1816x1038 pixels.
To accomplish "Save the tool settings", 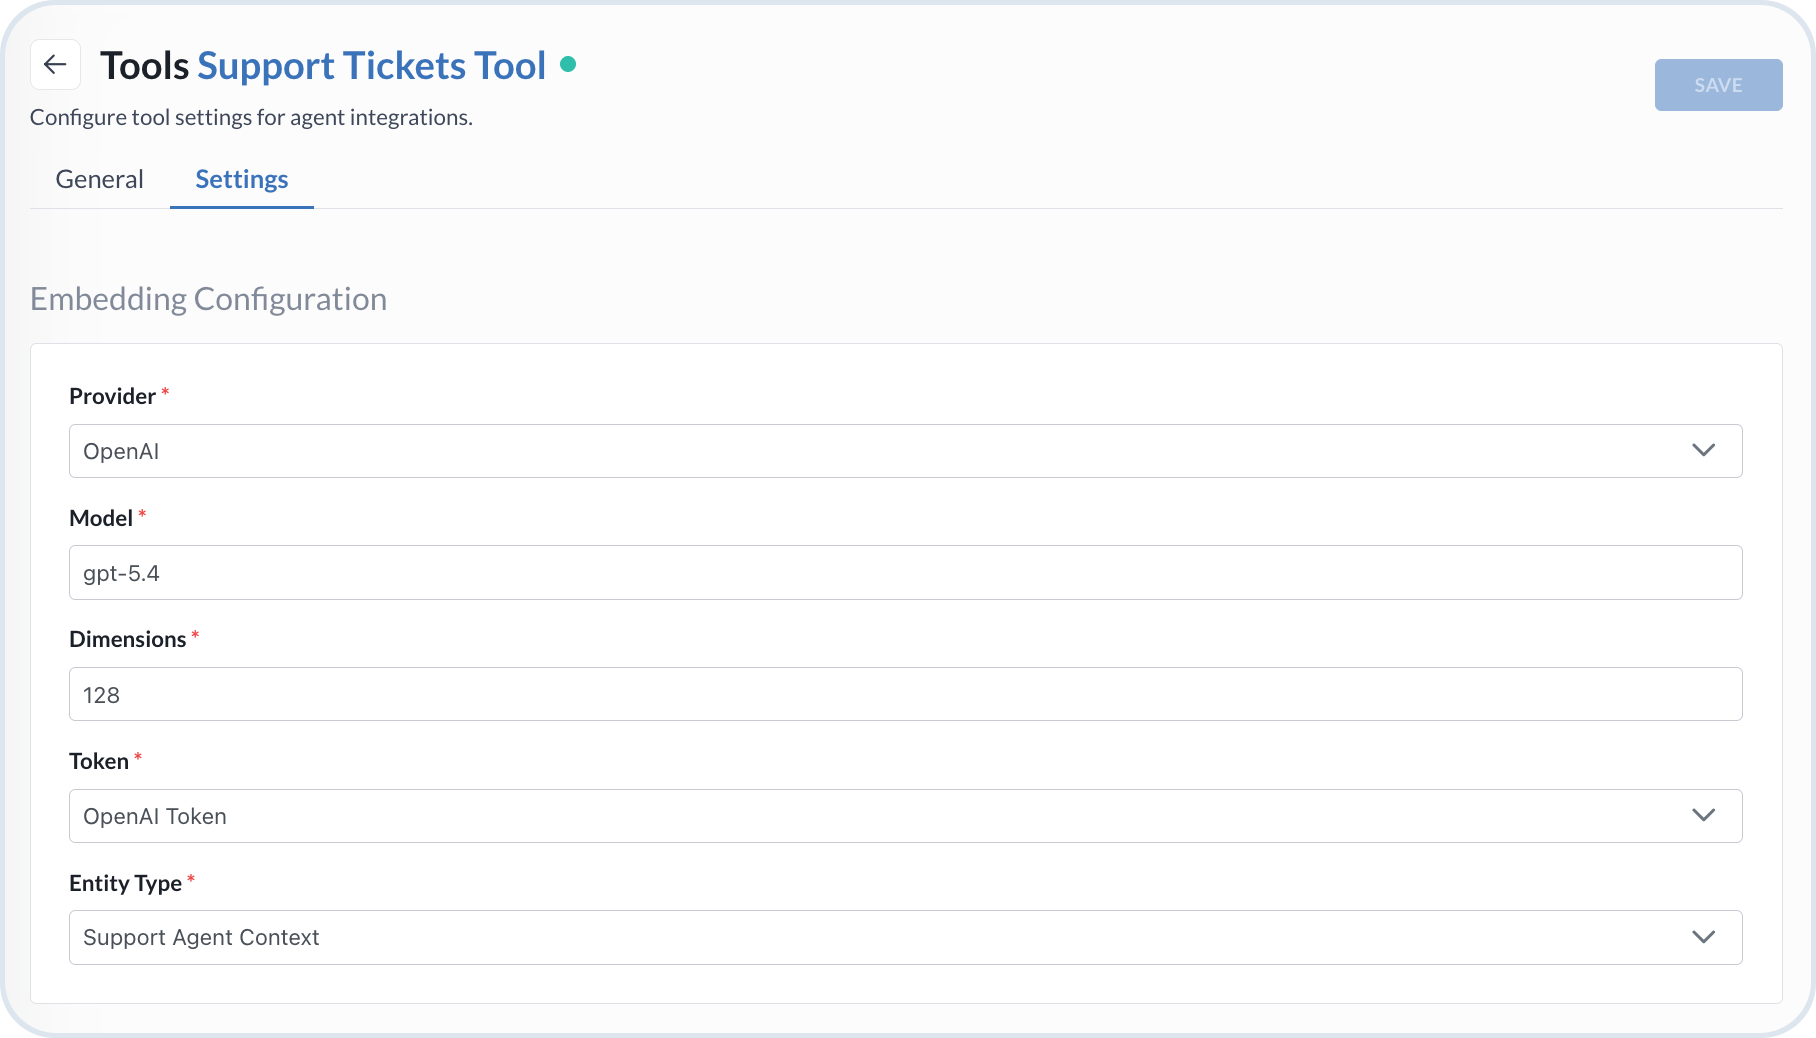I will (x=1718, y=85).
